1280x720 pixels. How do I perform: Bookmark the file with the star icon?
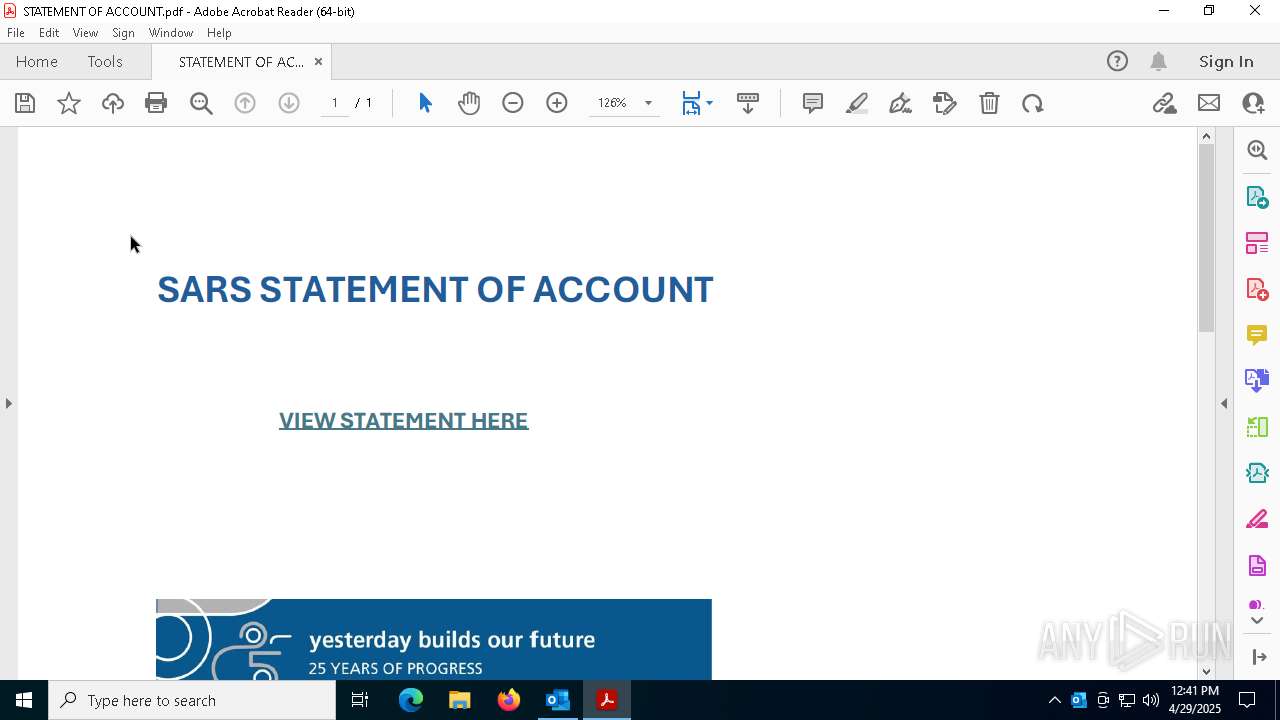click(69, 103)
